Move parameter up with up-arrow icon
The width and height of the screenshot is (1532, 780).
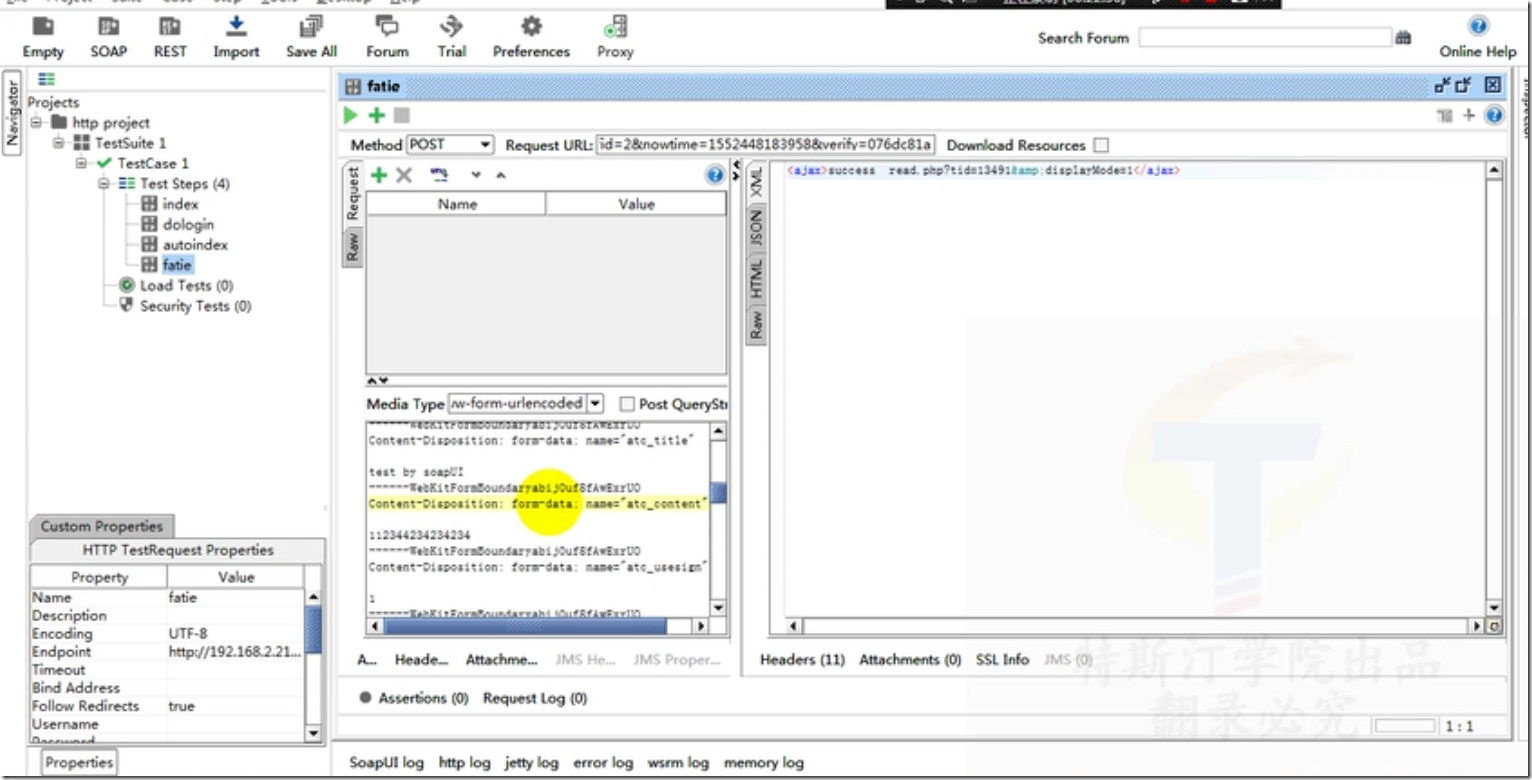point(501,176)
